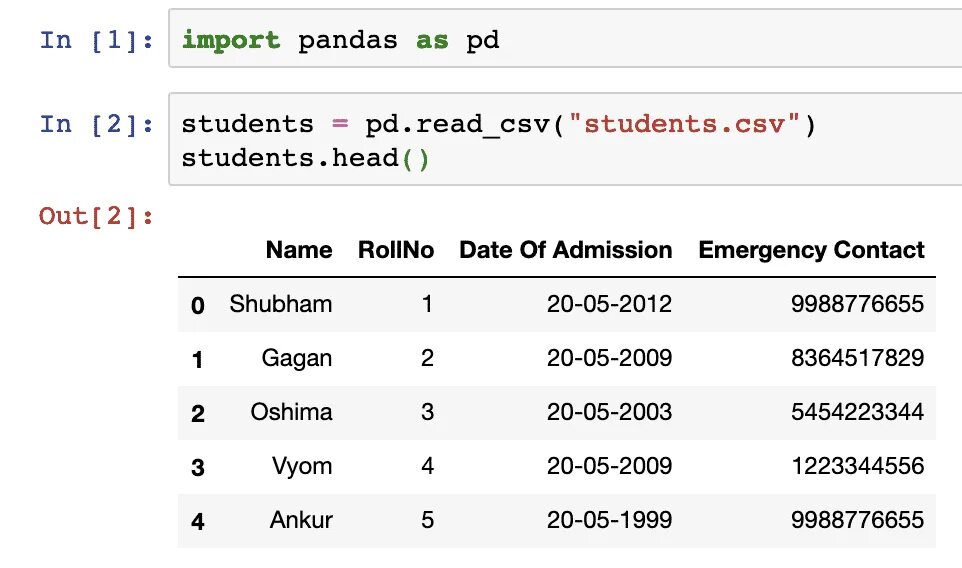Click the Vyom name cell

click(x=302, y=466)
